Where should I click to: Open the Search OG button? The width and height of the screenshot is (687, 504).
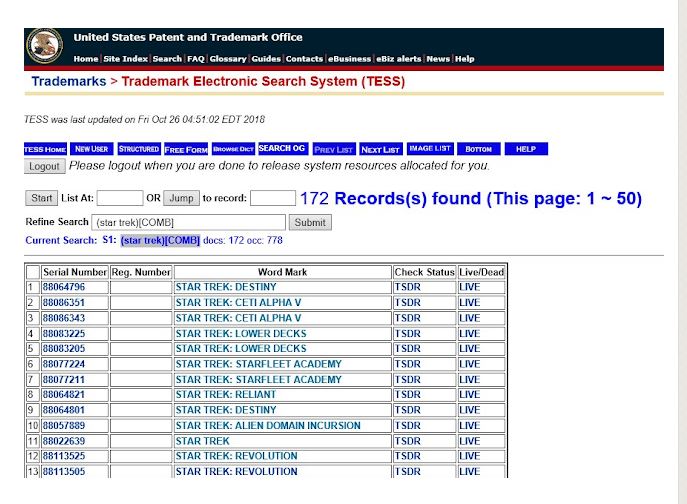[282, 148]
